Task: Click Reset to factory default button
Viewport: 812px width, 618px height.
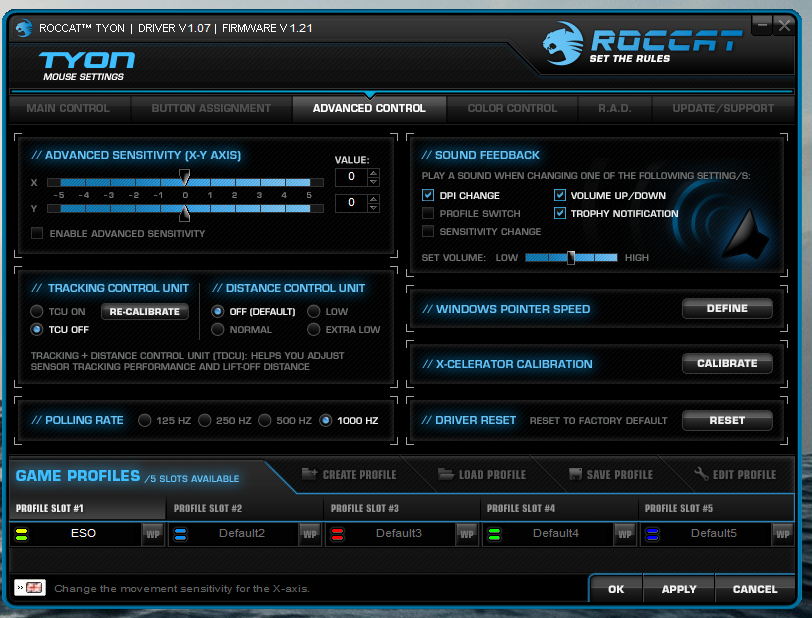Action: point(727,420)
